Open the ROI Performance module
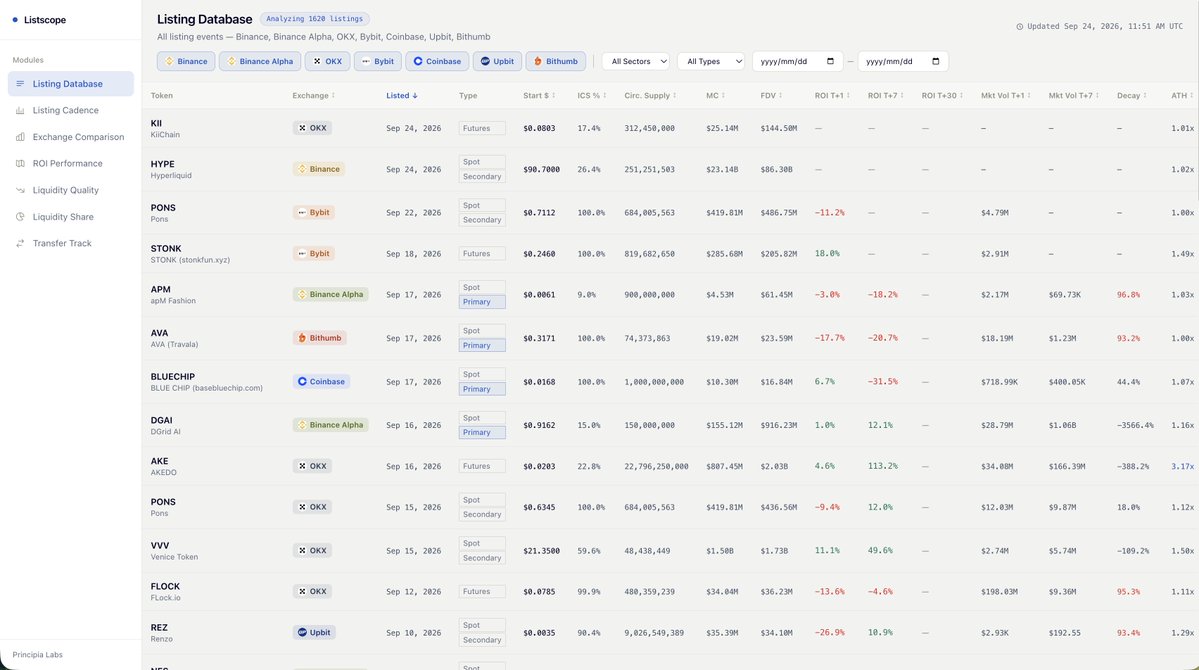1199x670 pixels. coord(70,163)
